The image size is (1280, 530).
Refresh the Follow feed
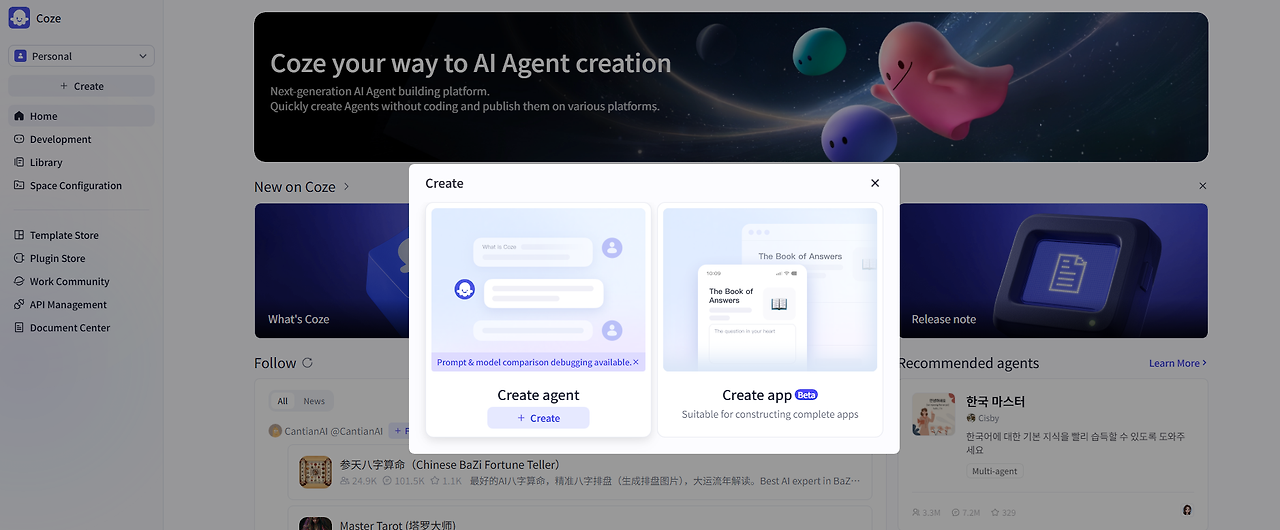[x=307, y=363]
